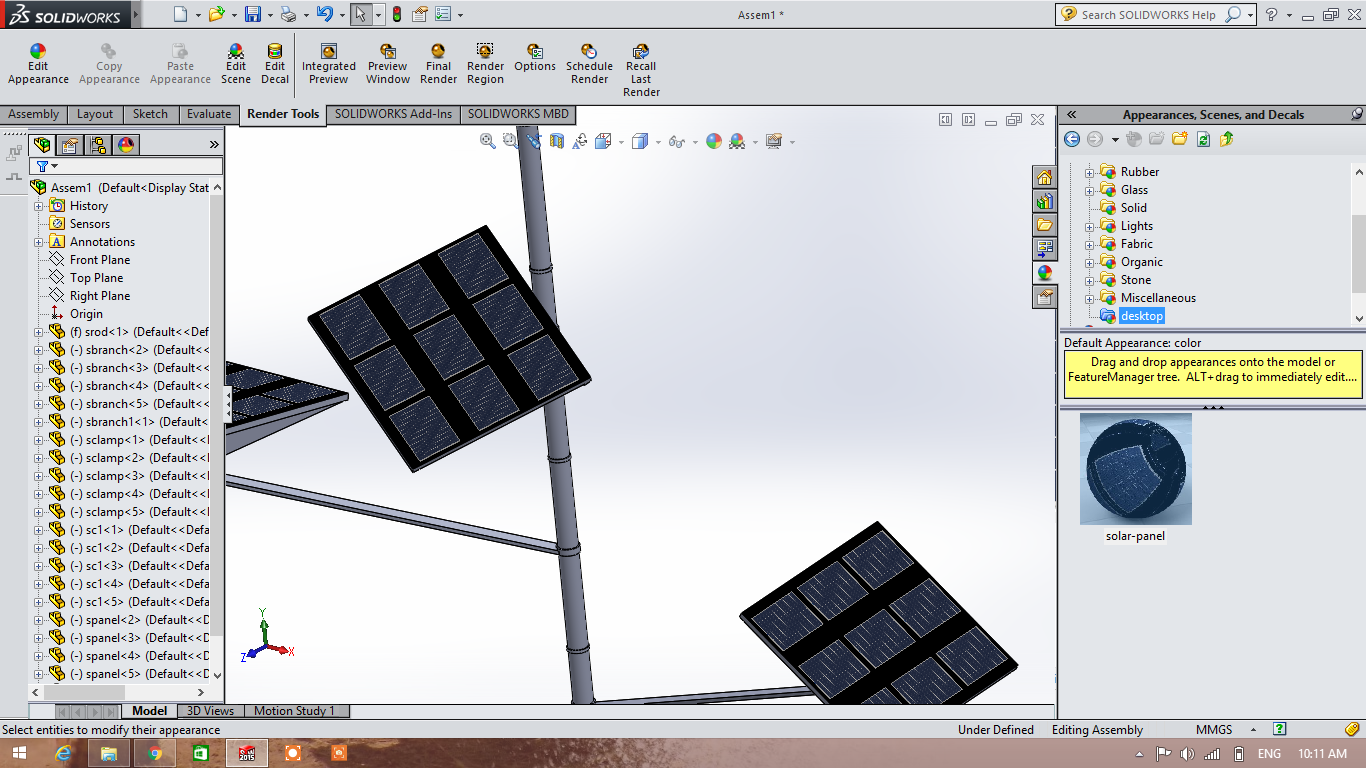Expand the Miscellaneous appearances folder
This screenshot has height=768, width=1366.
click(x=1089, y=298)
